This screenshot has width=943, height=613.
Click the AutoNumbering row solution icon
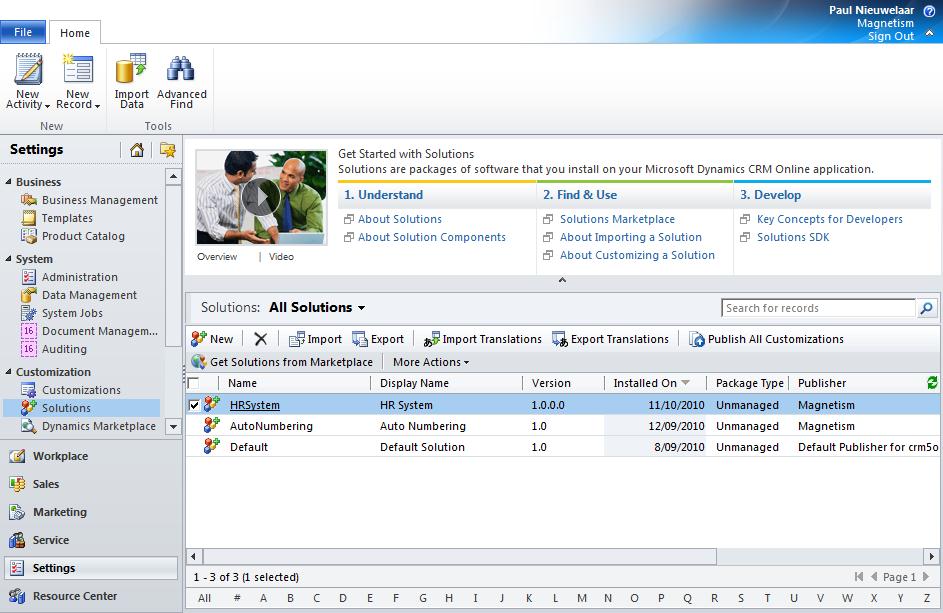pos(212,425)
